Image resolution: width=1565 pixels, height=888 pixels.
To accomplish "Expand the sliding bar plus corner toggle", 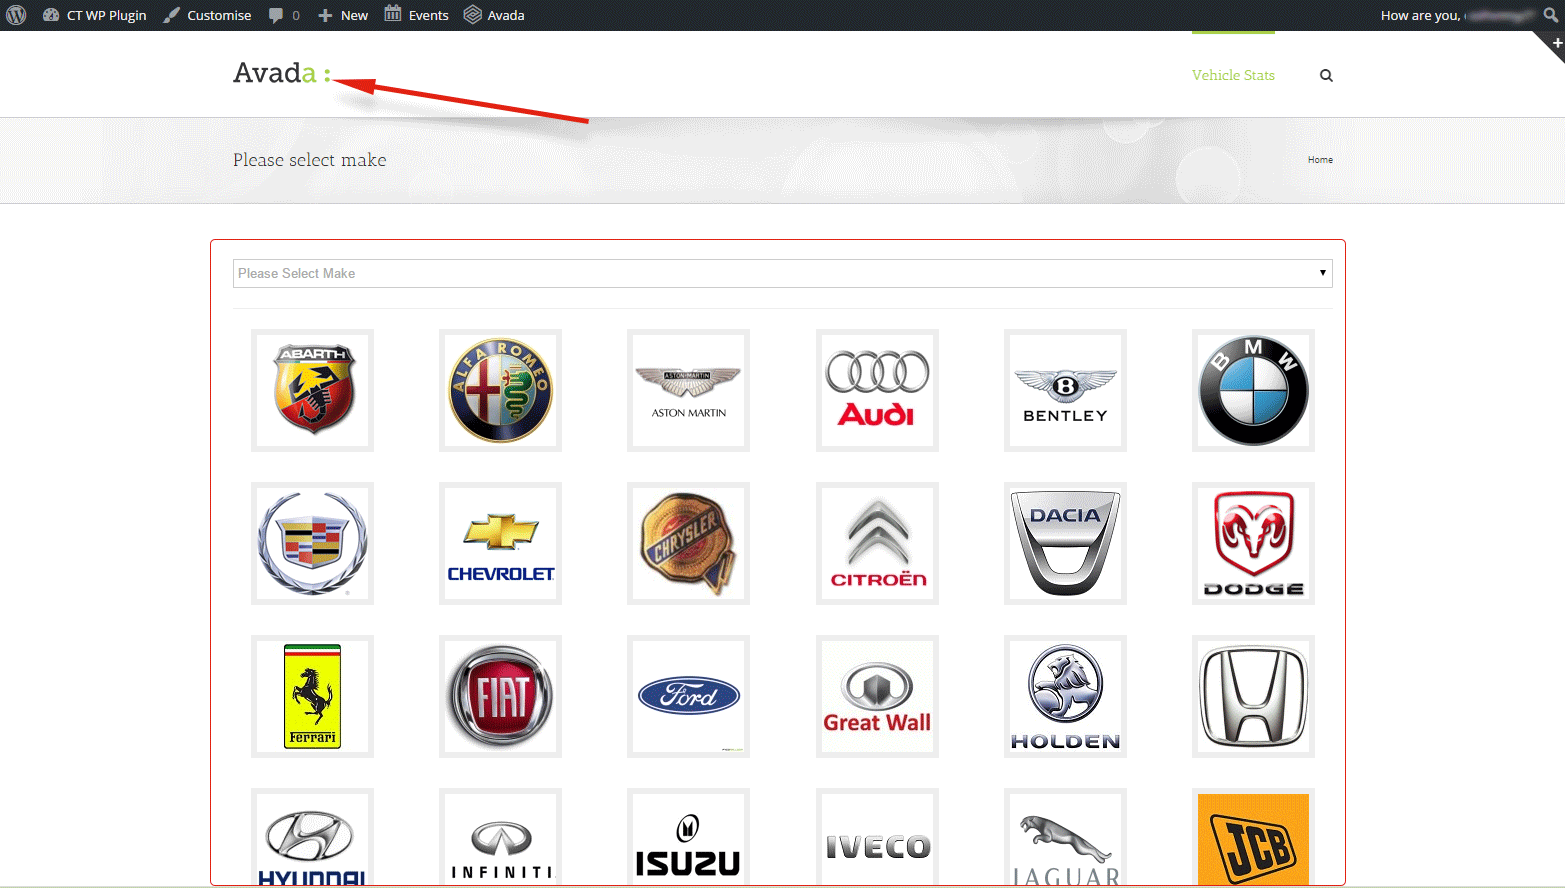I will (1556, 43).
